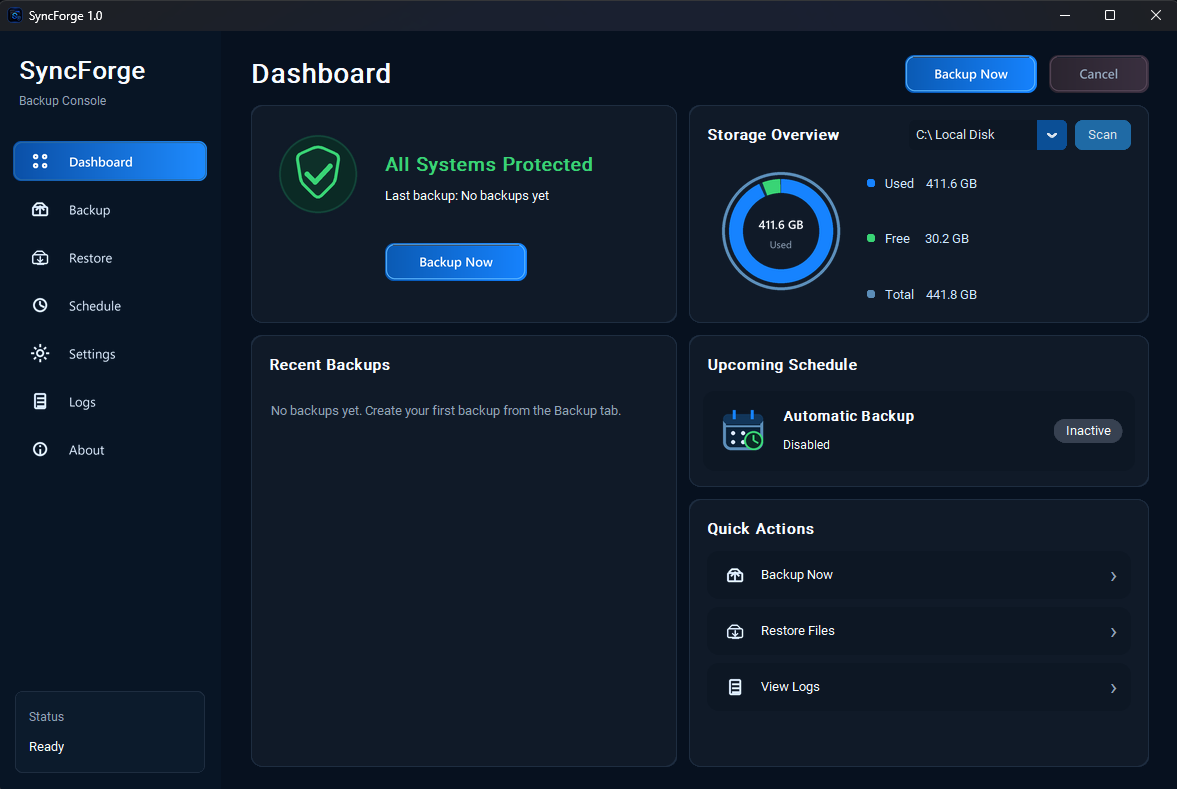This screenshot has height=789, width=1177.
Task: Click the Dashboard grid icon in sidebar
Action: (x=40, y=161)
